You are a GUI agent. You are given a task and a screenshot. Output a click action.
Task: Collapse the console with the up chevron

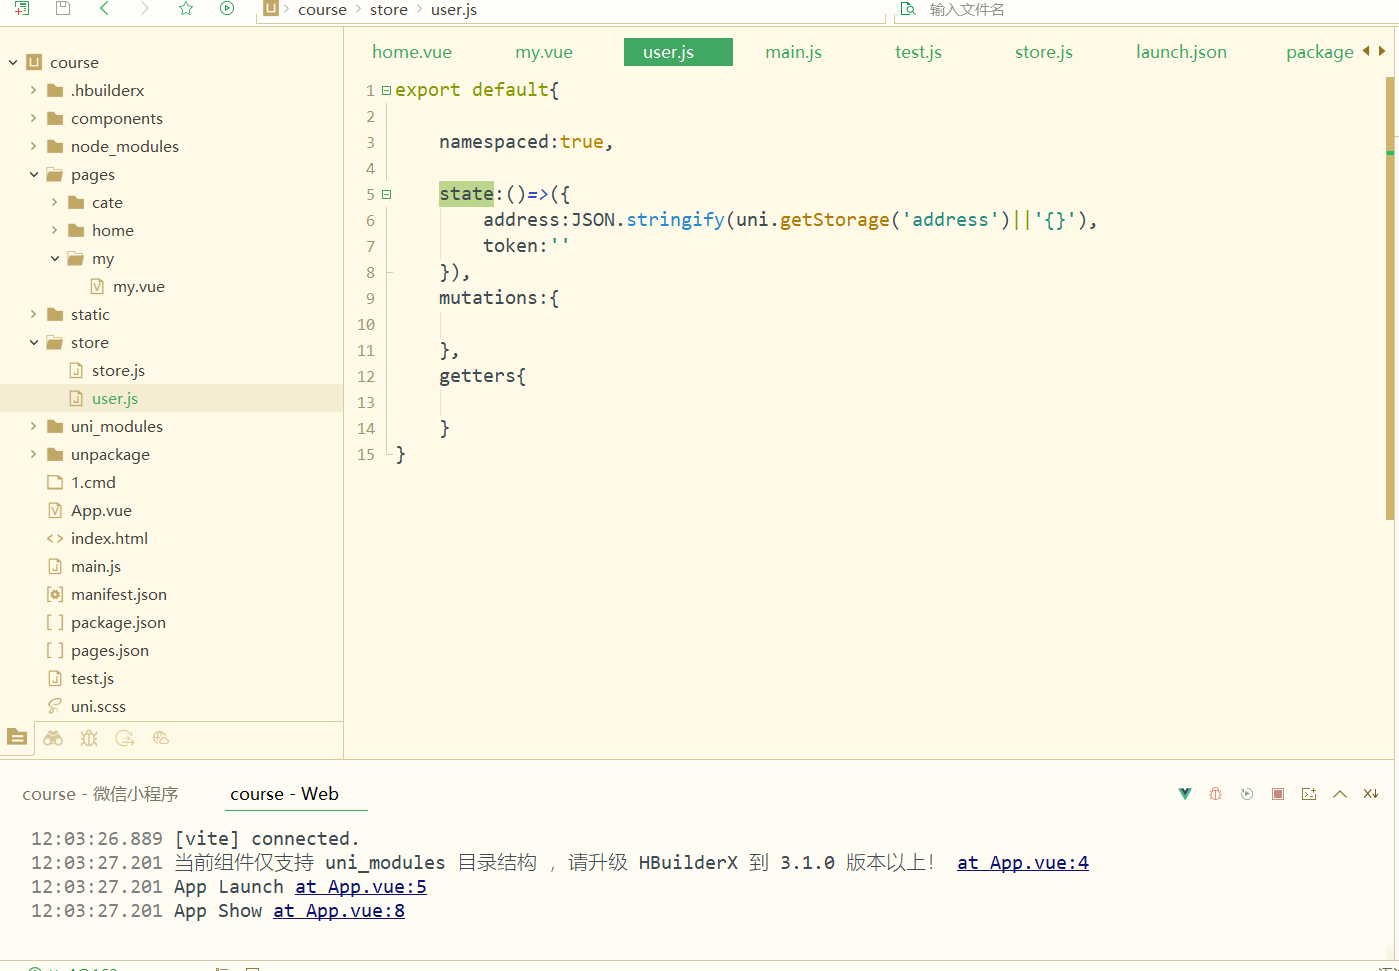coord(1340,794)
